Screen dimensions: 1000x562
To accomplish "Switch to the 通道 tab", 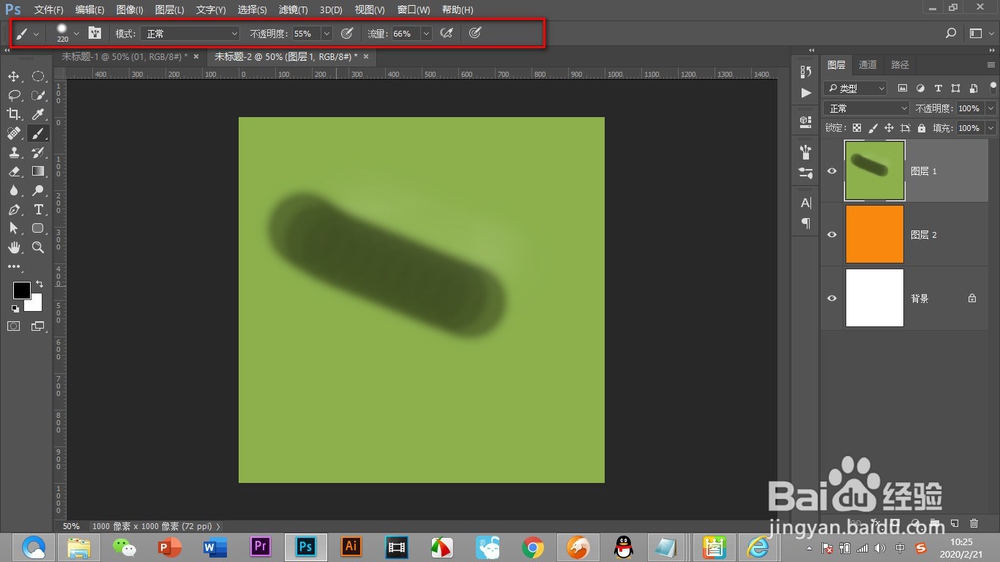I will tap(867, 64).
